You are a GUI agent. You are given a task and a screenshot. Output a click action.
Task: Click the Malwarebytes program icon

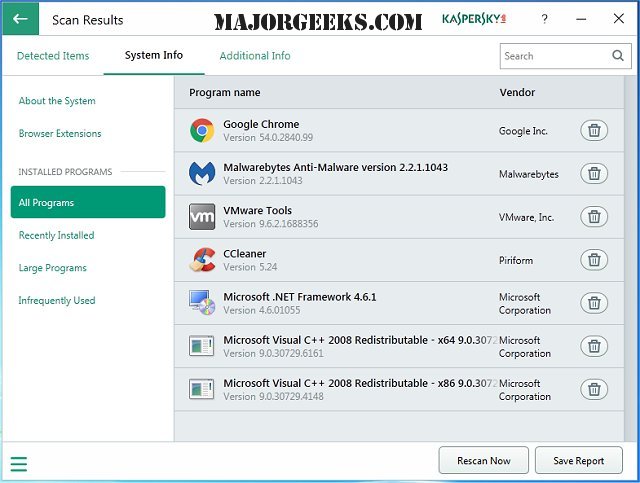pyautogui.click(x=202, y=174)
